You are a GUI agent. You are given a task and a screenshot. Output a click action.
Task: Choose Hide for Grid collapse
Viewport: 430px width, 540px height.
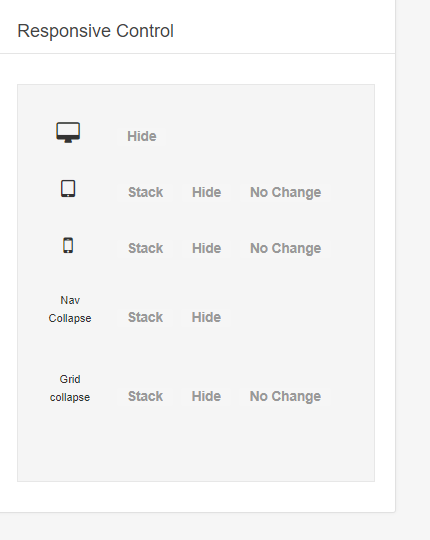(206, 396)
